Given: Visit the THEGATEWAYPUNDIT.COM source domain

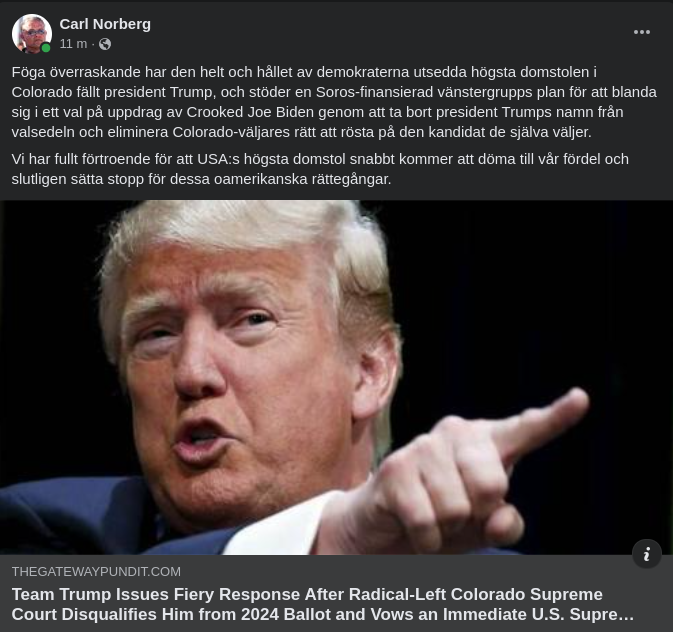Looking at the screenshot, I should 96,571.
